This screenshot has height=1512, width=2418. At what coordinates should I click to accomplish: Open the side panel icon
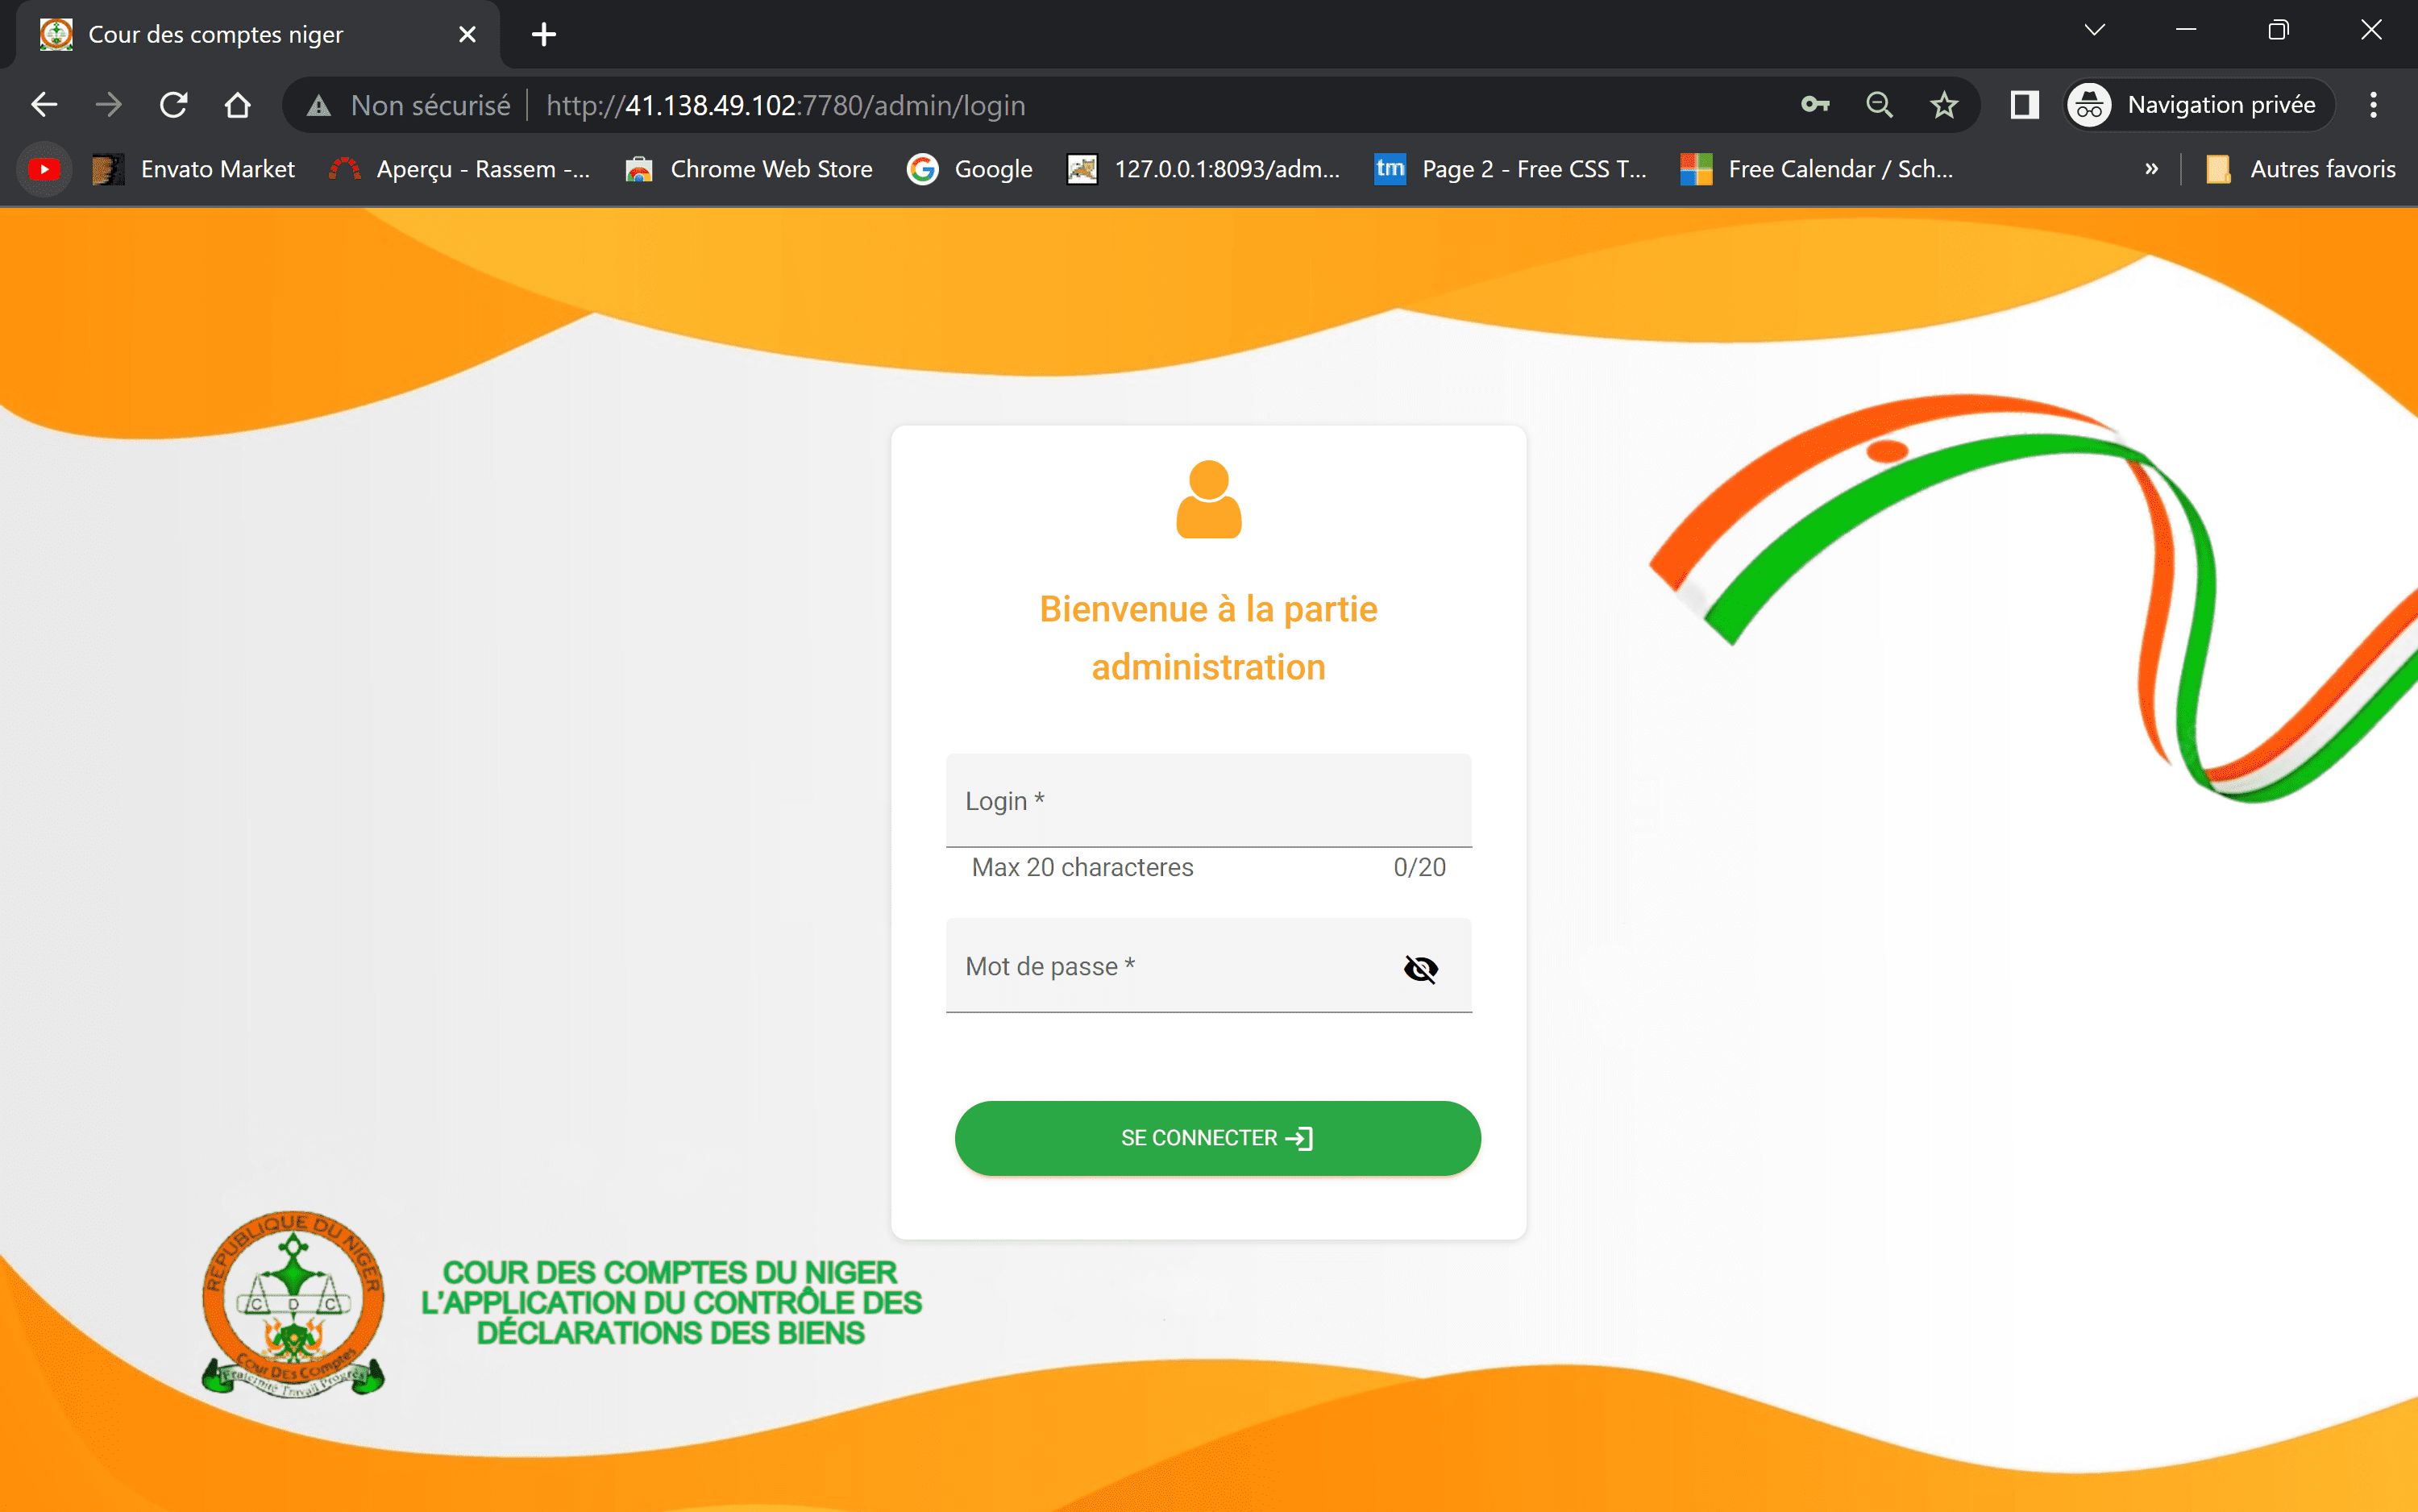coord(2025,105)
